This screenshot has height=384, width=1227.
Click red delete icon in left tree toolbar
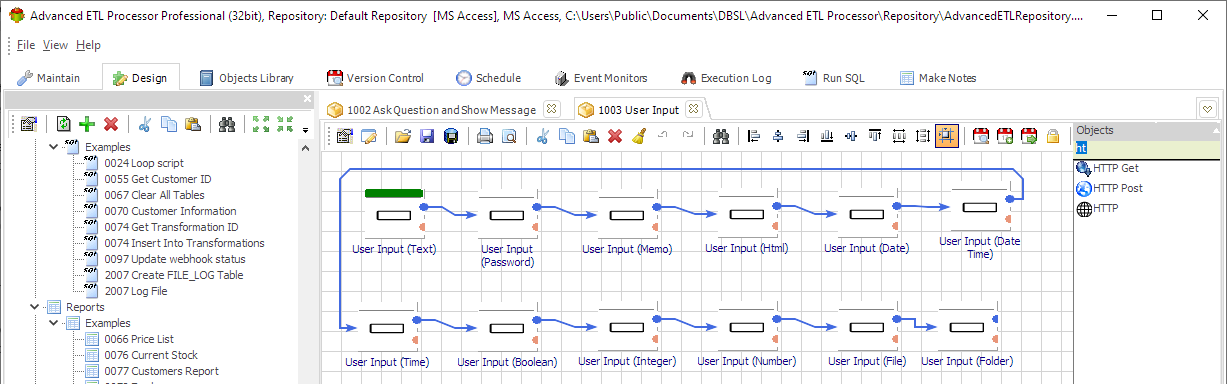[x=111, y=124]
